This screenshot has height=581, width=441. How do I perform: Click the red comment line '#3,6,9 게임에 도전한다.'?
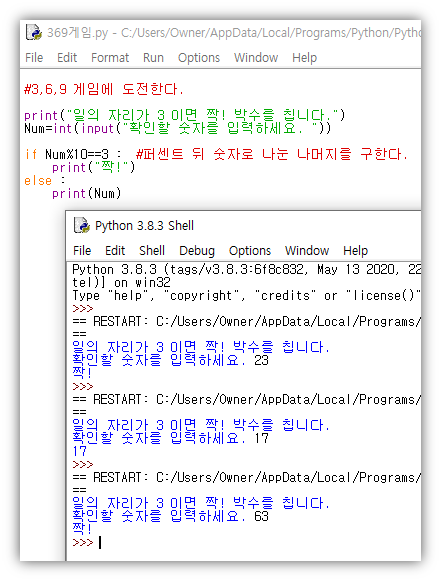[104, 89]
